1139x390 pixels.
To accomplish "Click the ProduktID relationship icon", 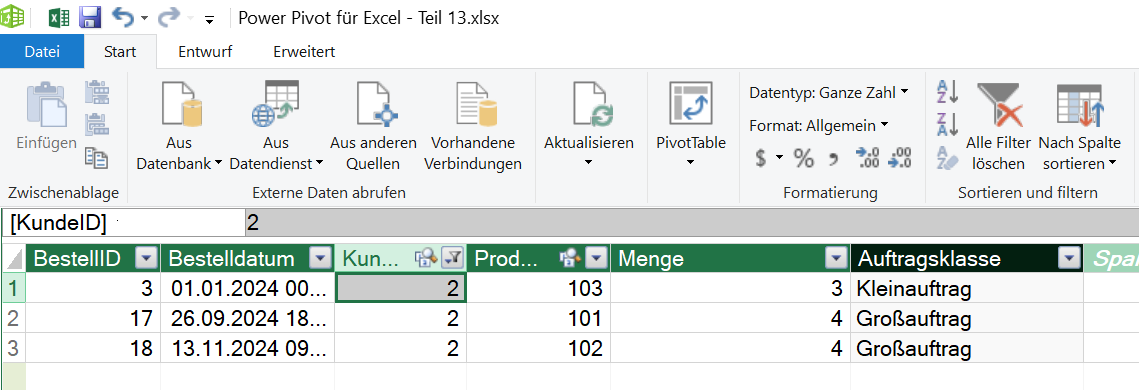I will click(x=570, y=257).
